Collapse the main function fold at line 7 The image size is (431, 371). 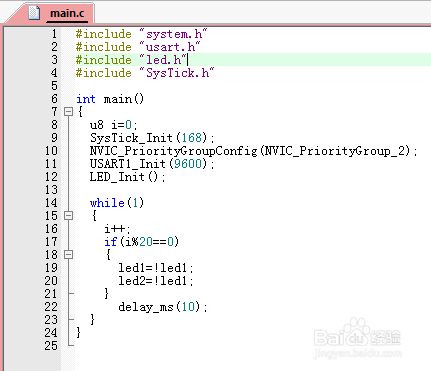click(68, 111)
